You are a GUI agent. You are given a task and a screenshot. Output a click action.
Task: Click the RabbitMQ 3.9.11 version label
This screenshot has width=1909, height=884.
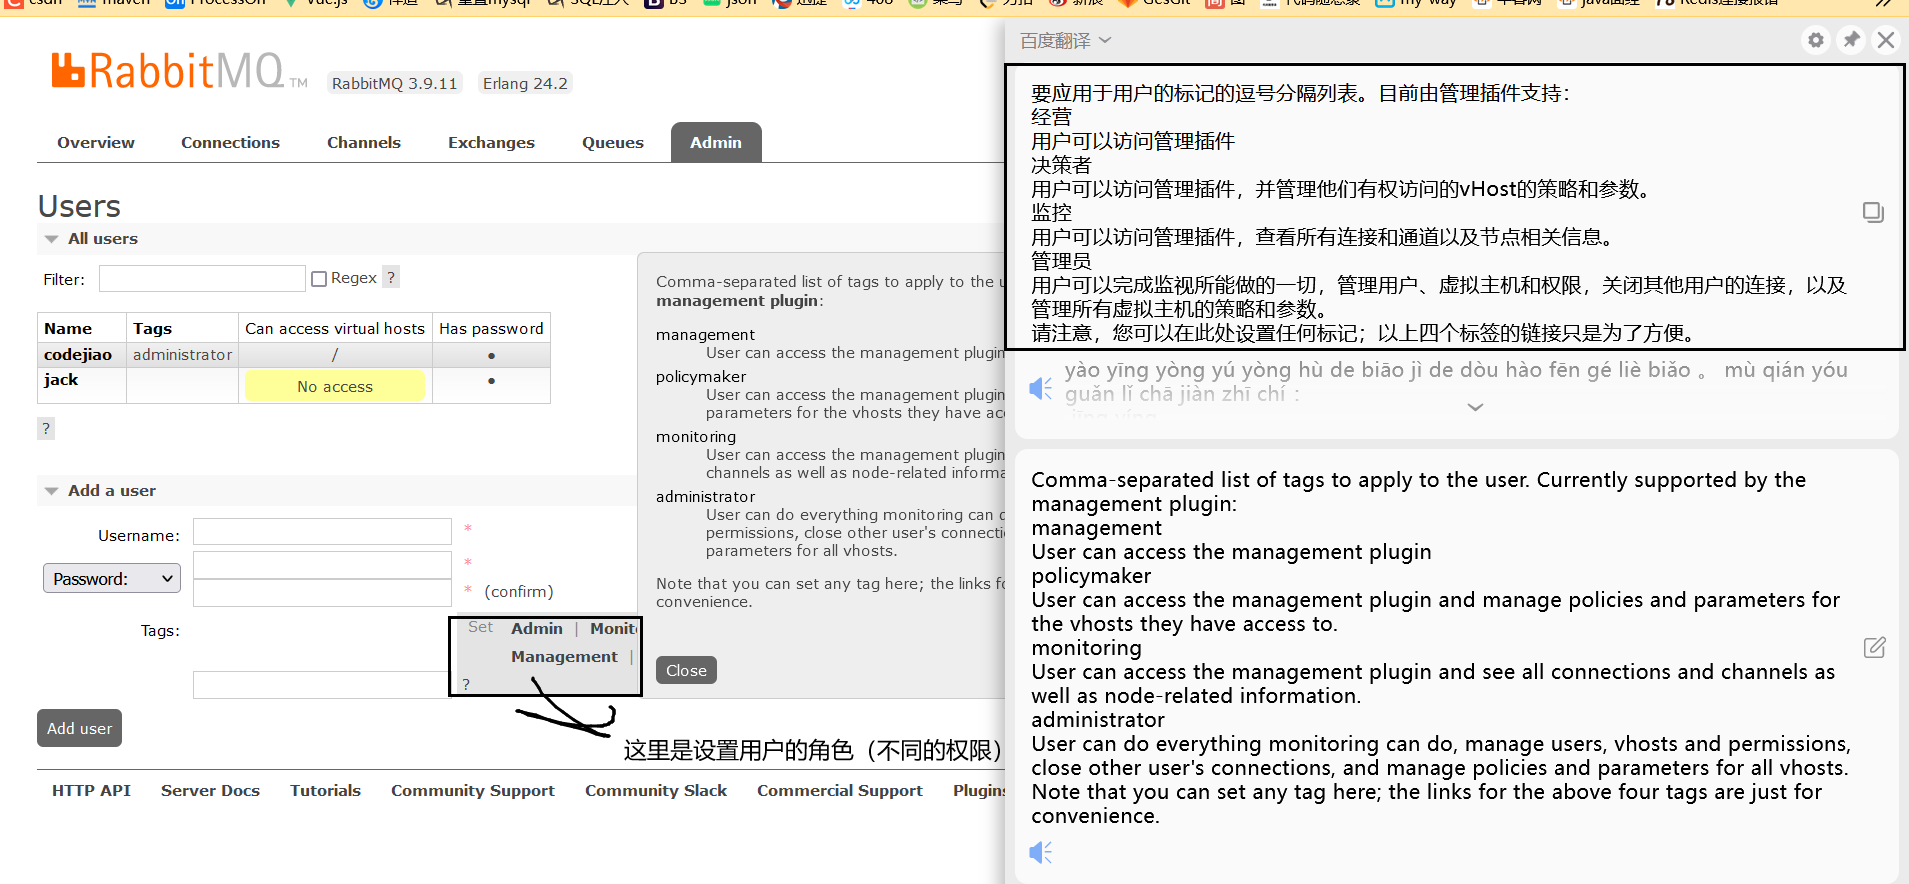click(x=394, y=83)
